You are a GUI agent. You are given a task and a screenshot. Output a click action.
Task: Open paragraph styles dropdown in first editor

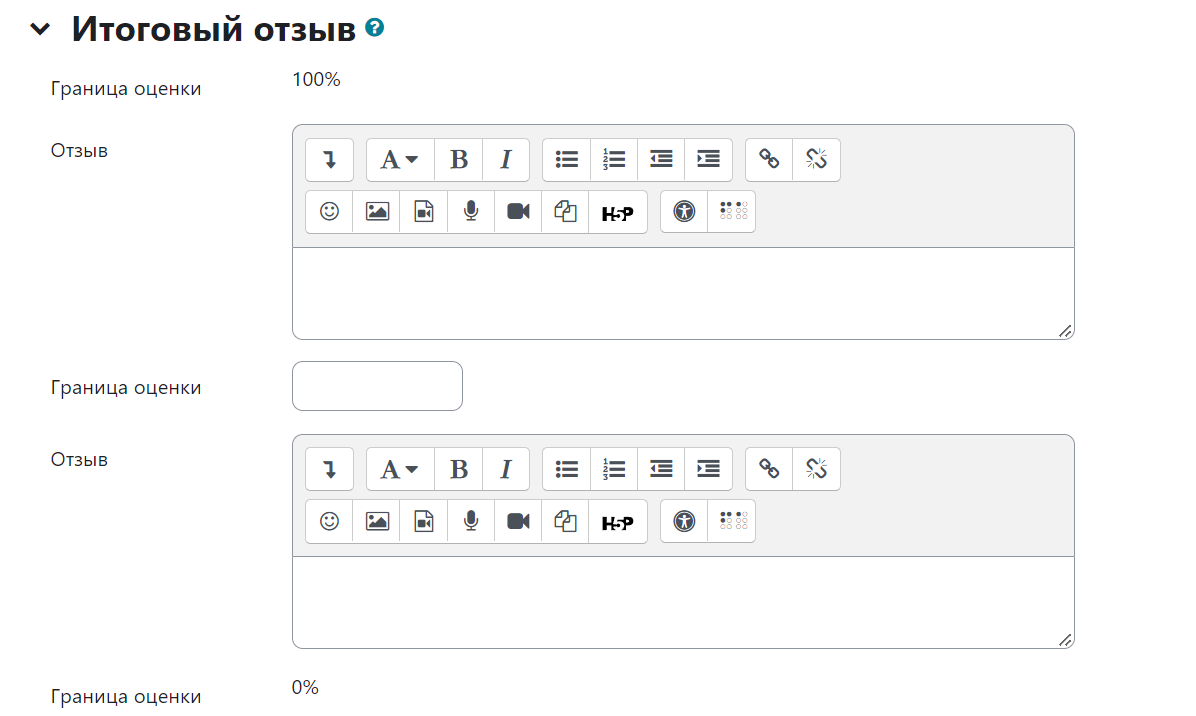[x=399, y=160]
